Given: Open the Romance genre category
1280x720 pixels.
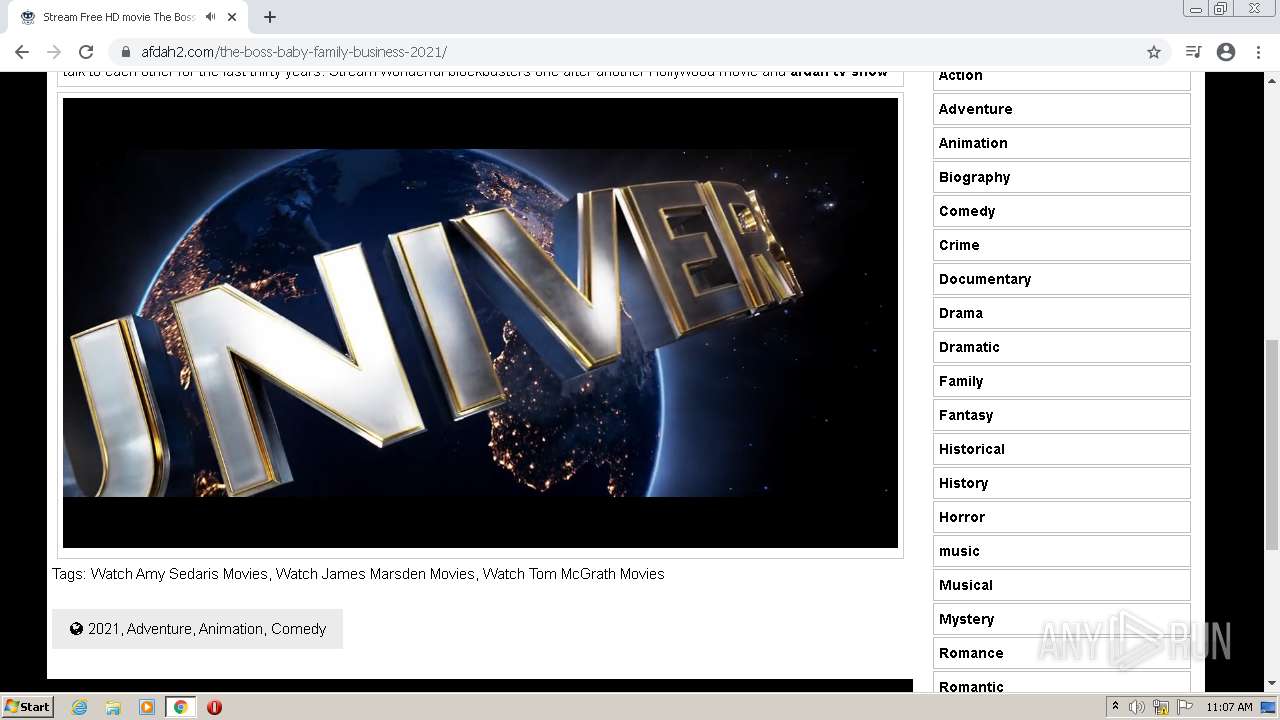Looking at the screenshot, I should (1061, 653).
